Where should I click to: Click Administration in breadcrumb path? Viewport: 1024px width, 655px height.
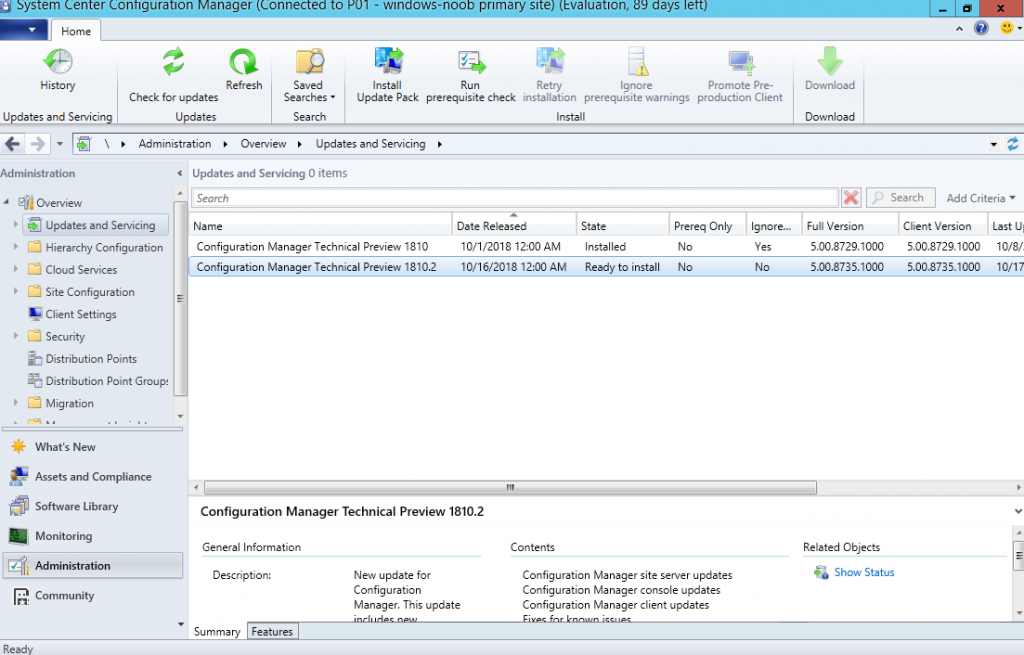[x=174, y=144]
